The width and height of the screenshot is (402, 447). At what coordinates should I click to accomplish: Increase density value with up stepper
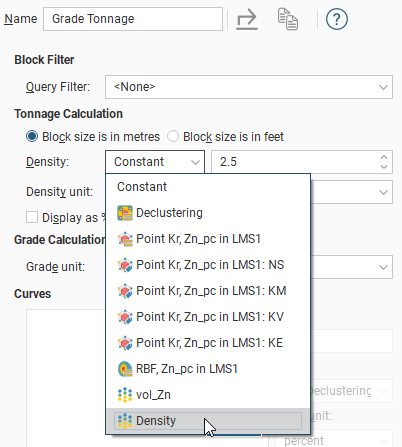click(x=384, y=157)
